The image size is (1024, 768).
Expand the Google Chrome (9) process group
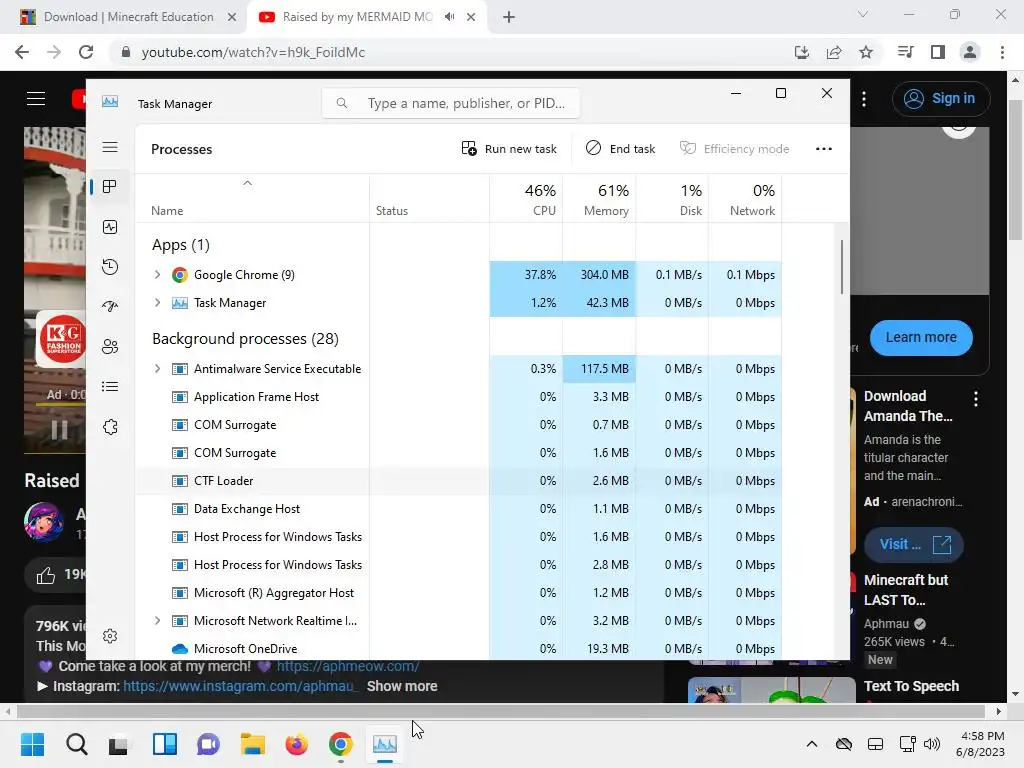coord(157,275)
